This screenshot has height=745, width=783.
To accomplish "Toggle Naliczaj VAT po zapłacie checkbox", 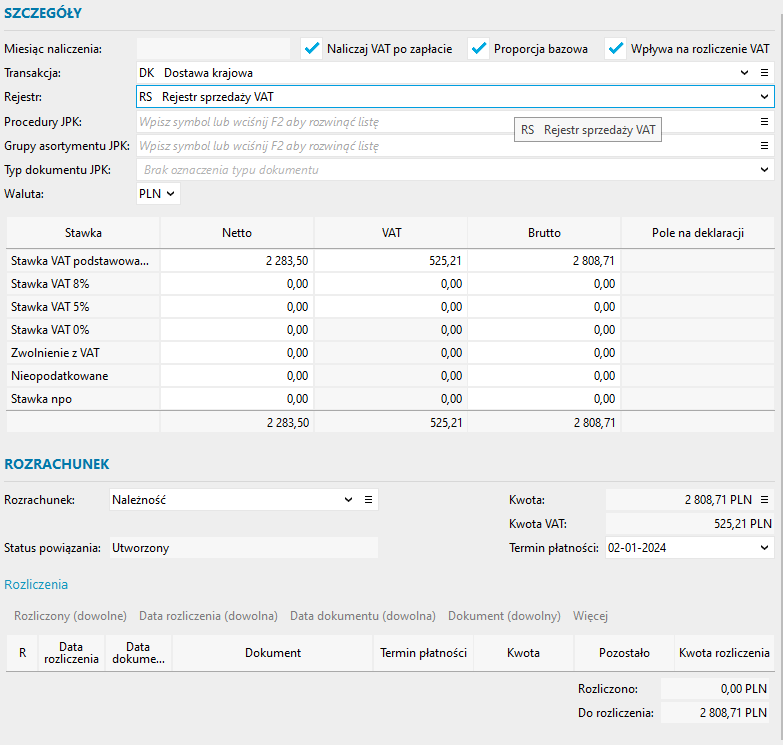I will (312, 48).
